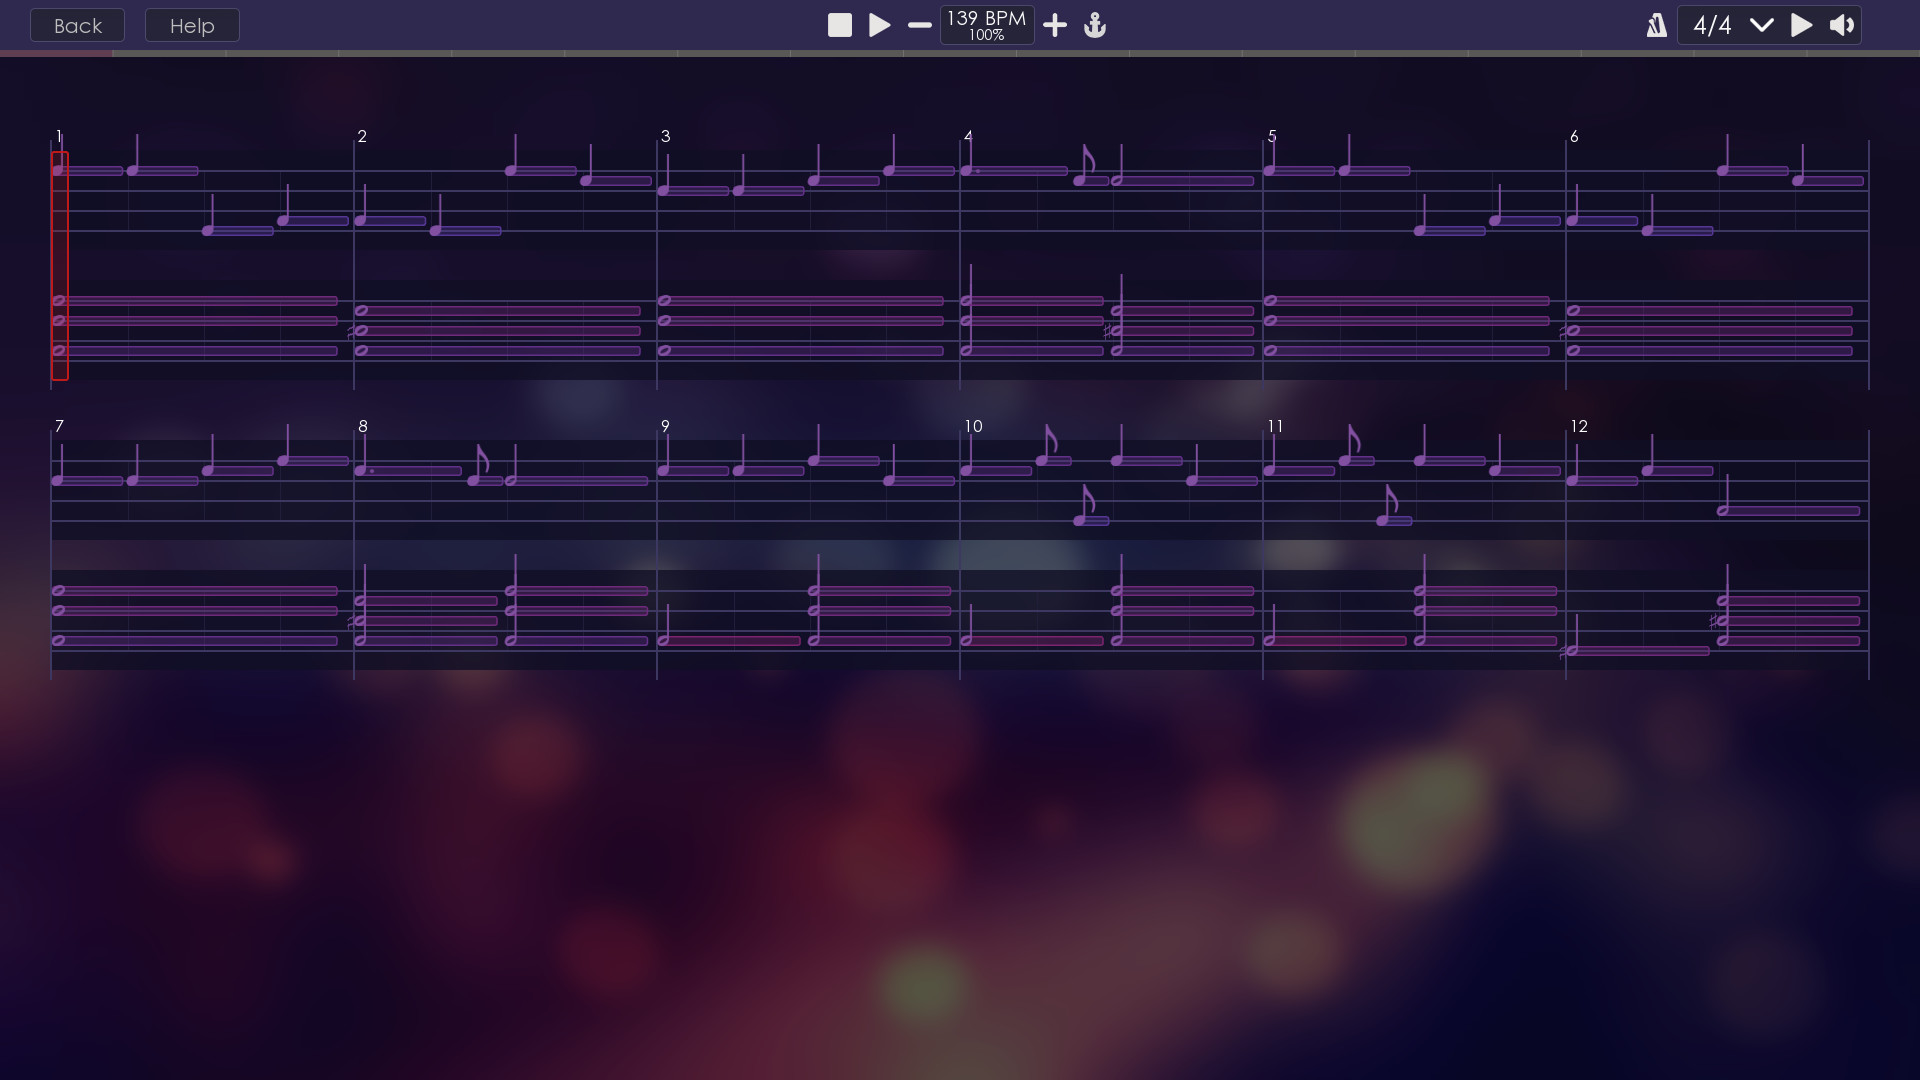
Task: Expand the time signature chevron
Action: (x=1761, y=25)
